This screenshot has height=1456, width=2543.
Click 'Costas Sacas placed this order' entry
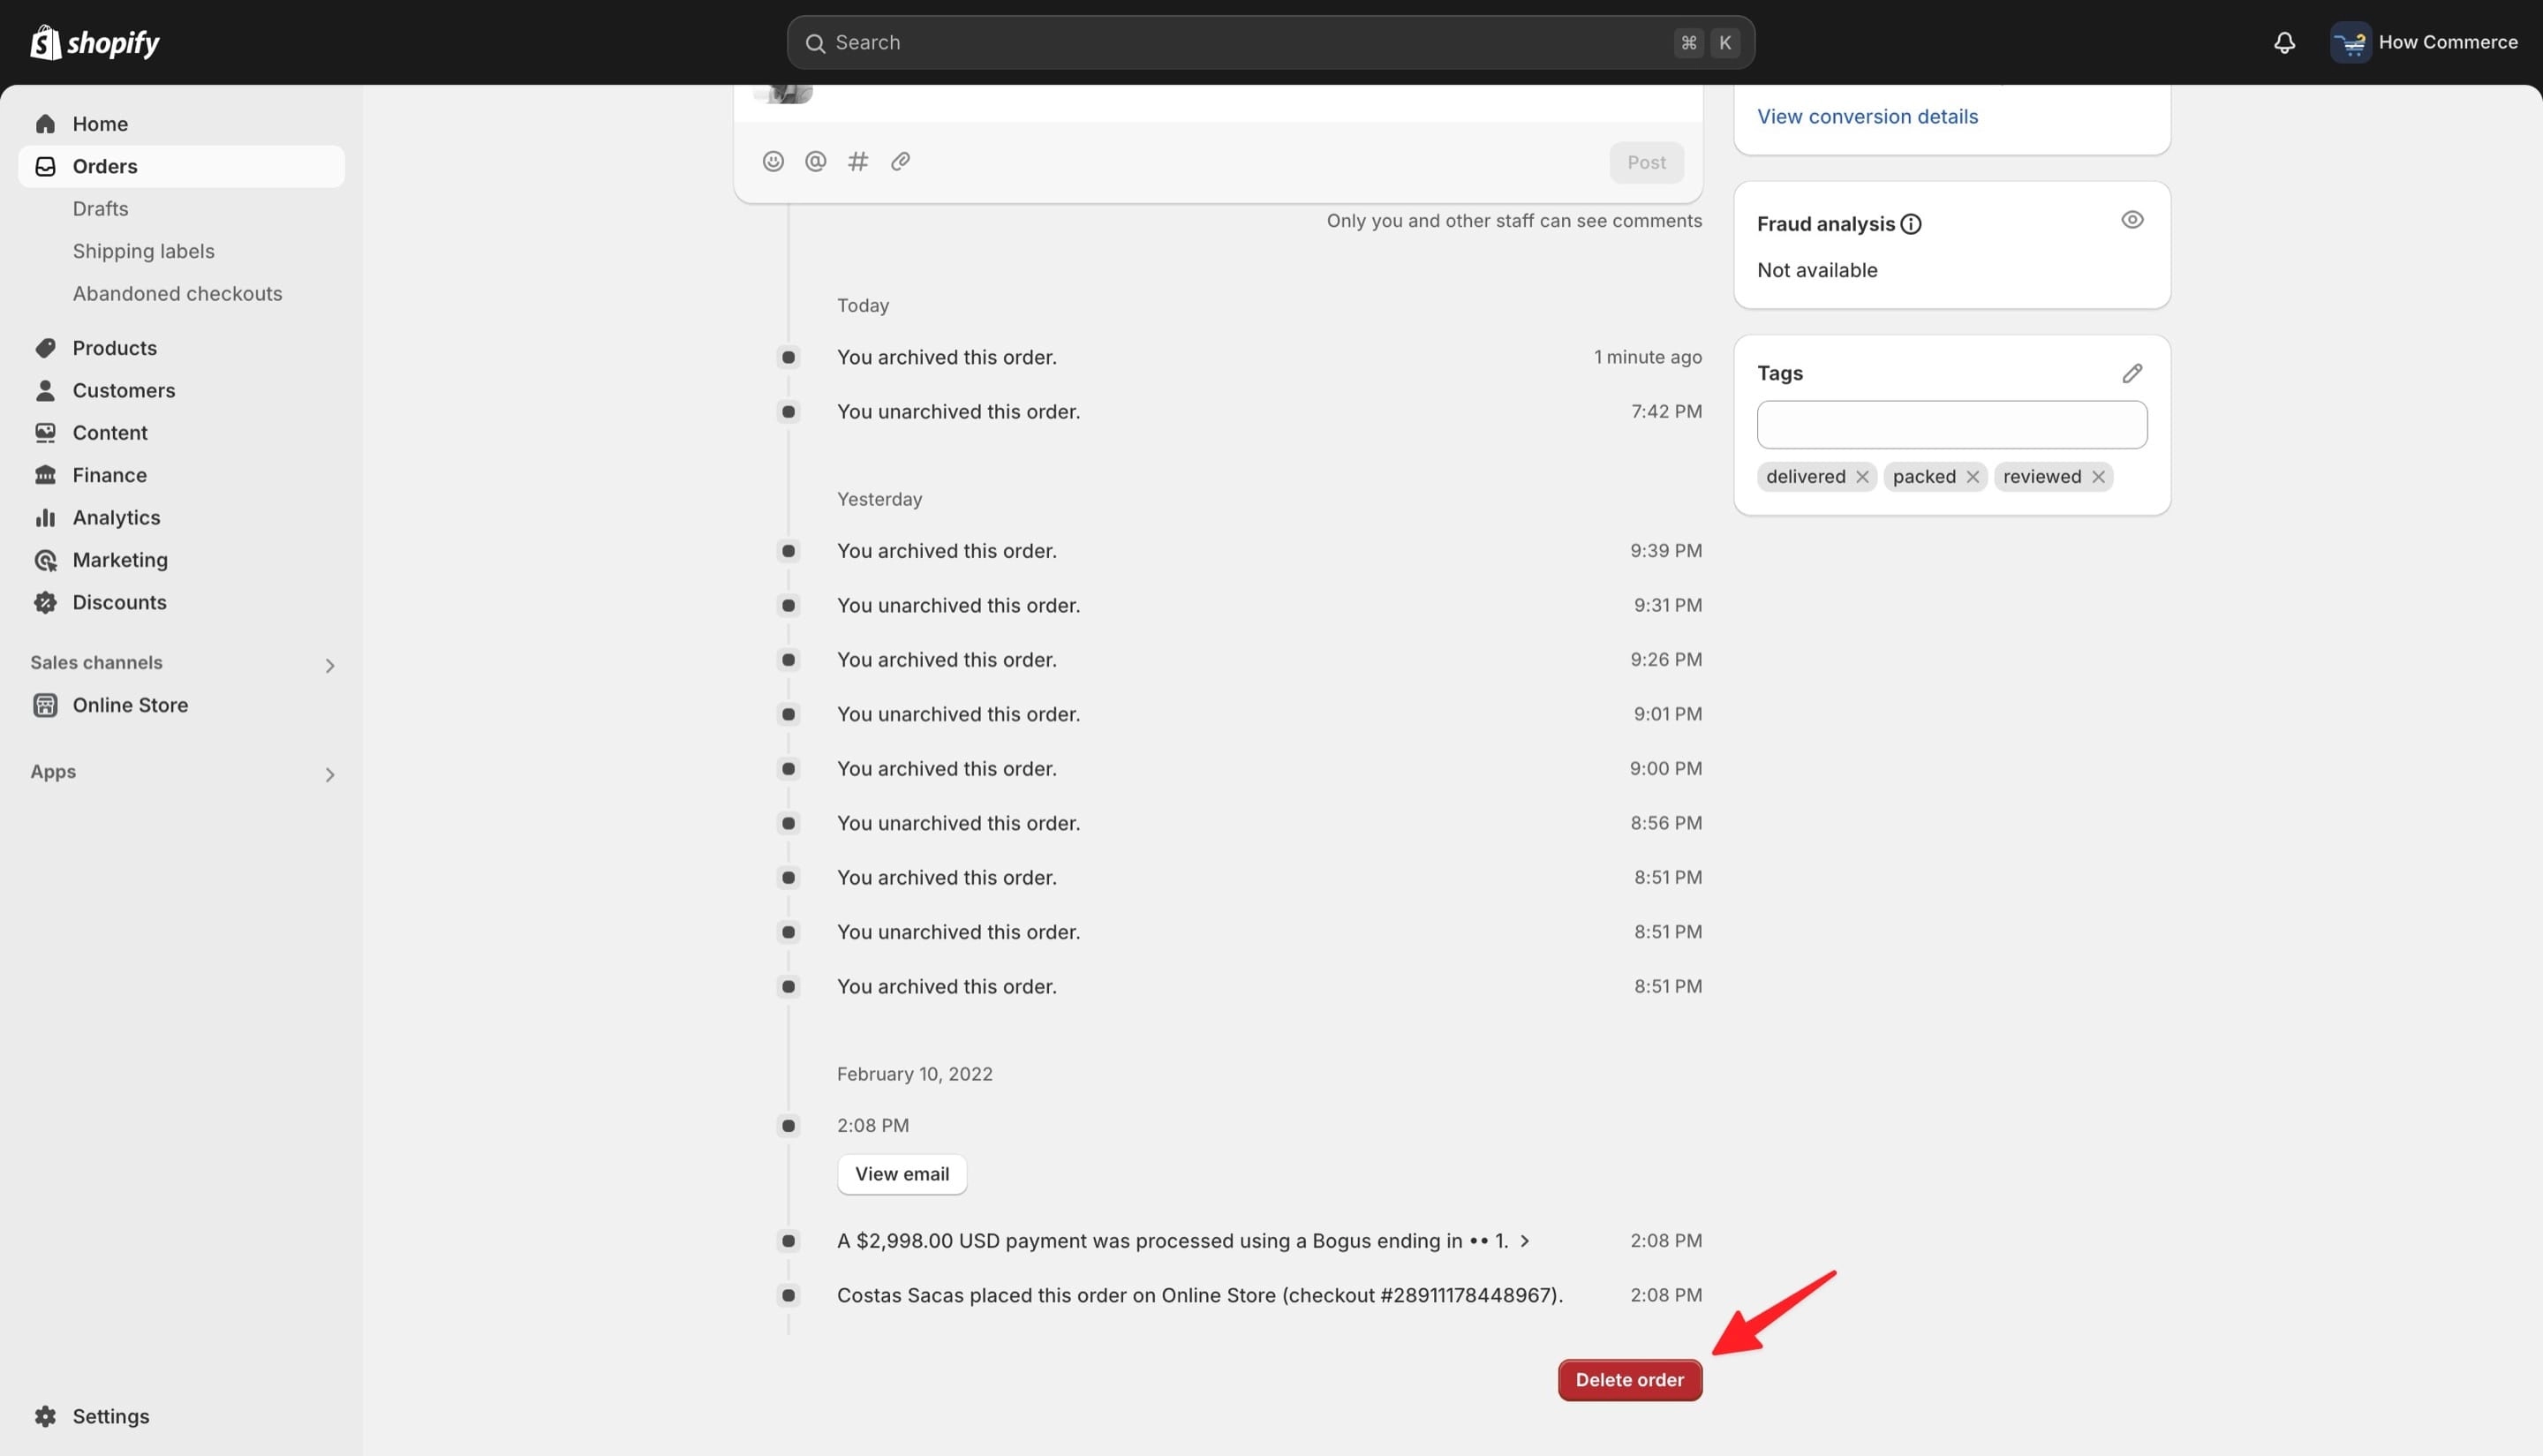1199,1295
